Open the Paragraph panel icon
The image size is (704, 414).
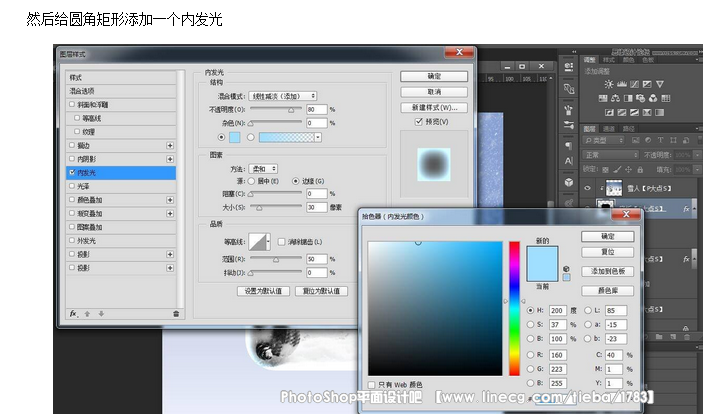pos(569,145)
